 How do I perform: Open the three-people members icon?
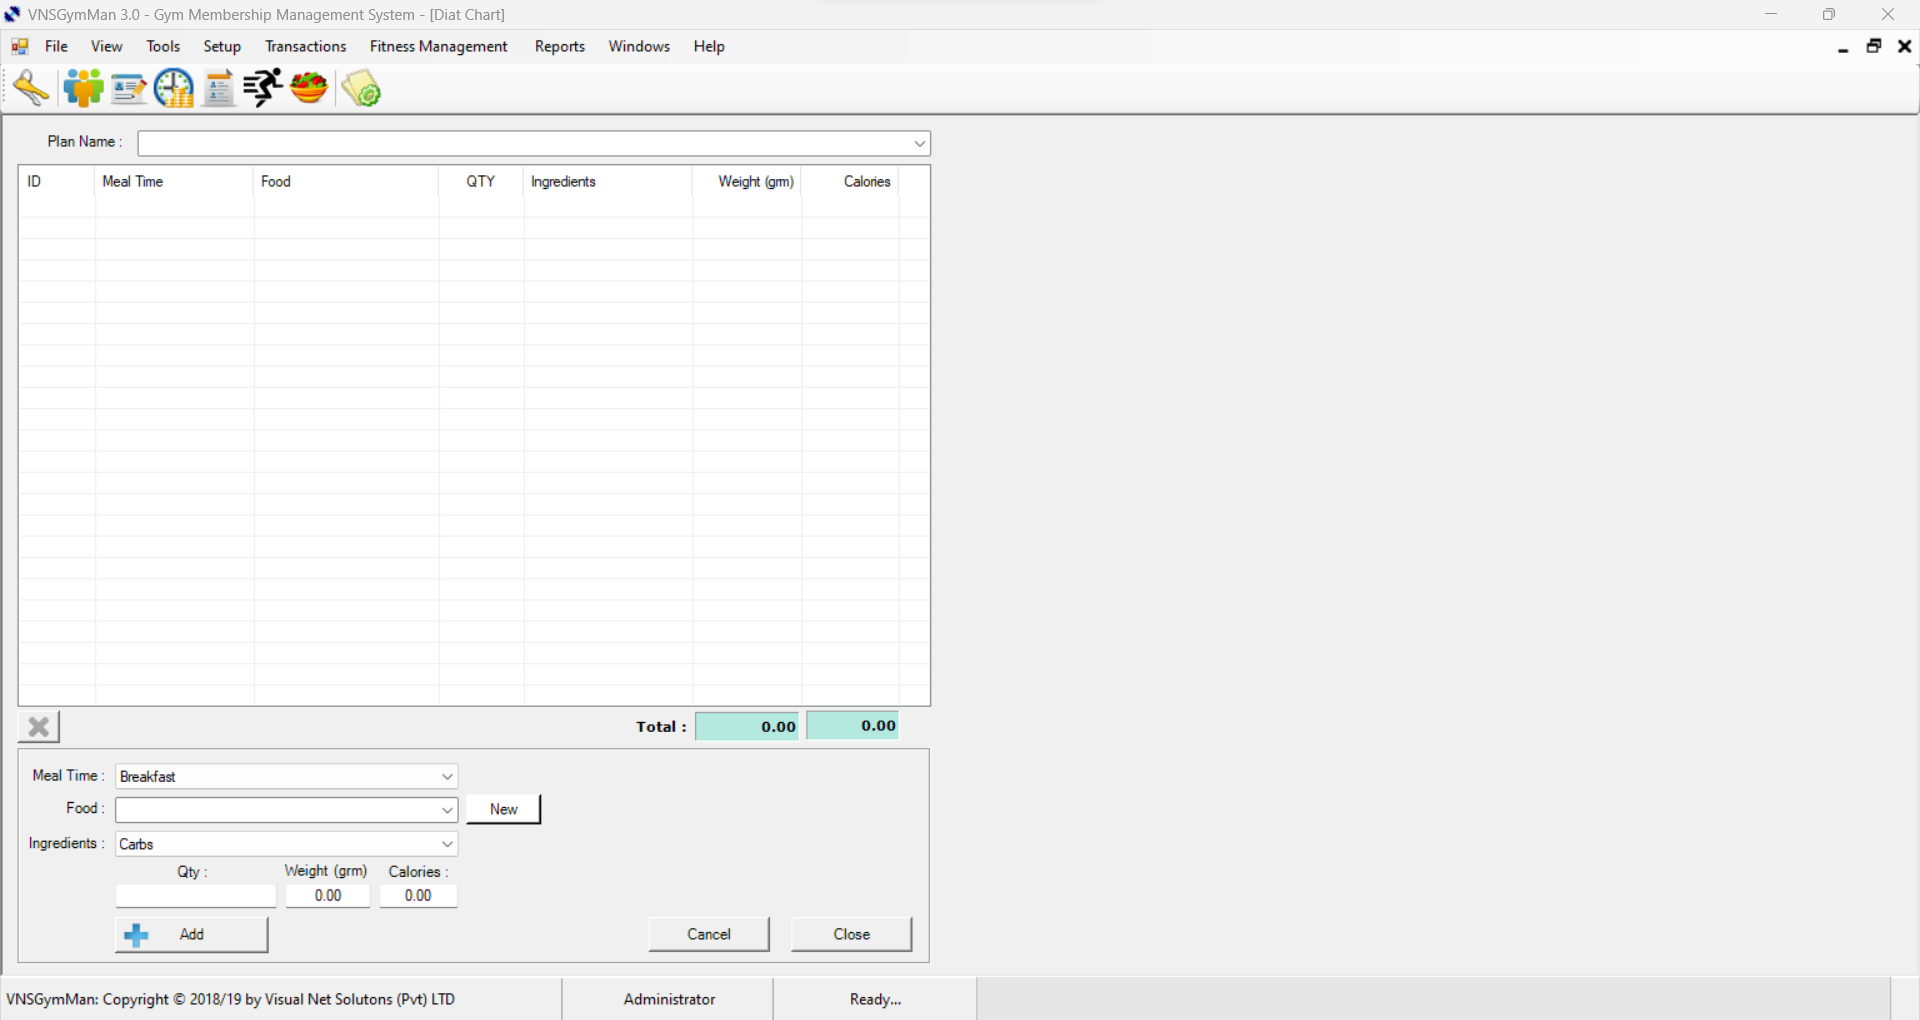click(x=83, y=89)
